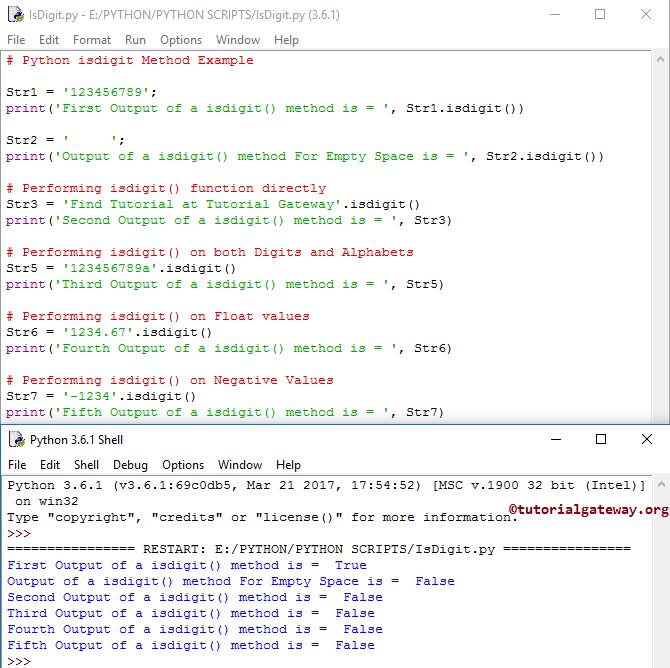Click the RESTART line in Shell output
The width and height of the screenshot is (670, 668).
pyautogui.click(x=319, y=549)
